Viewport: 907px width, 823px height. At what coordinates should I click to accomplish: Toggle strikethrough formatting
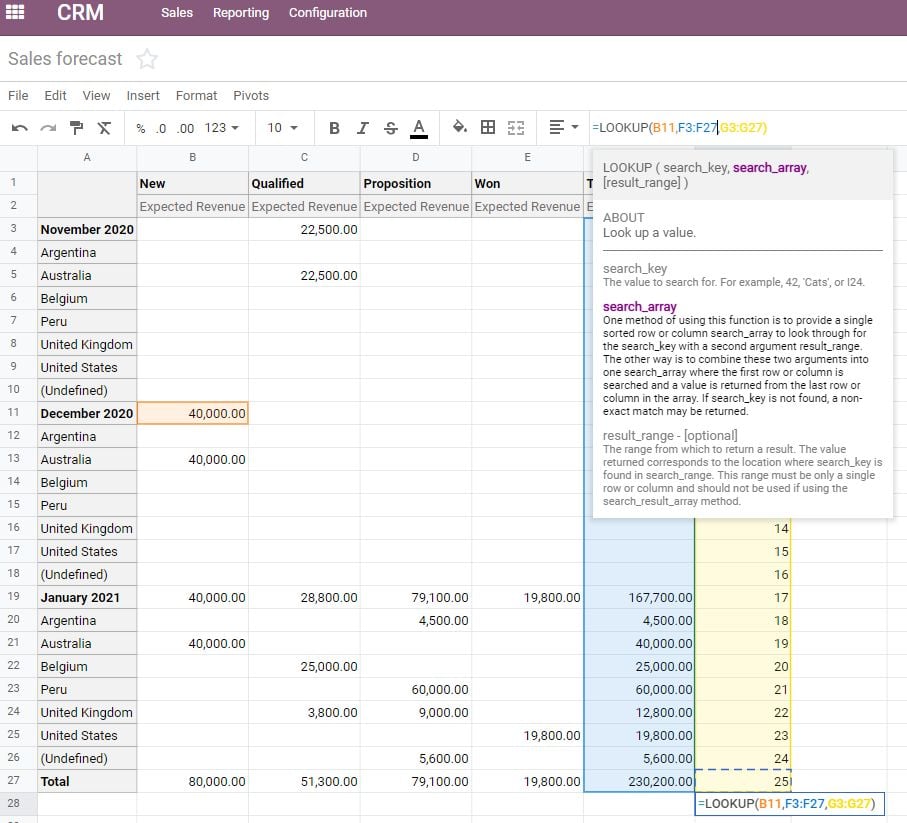(x=390, y=128)
